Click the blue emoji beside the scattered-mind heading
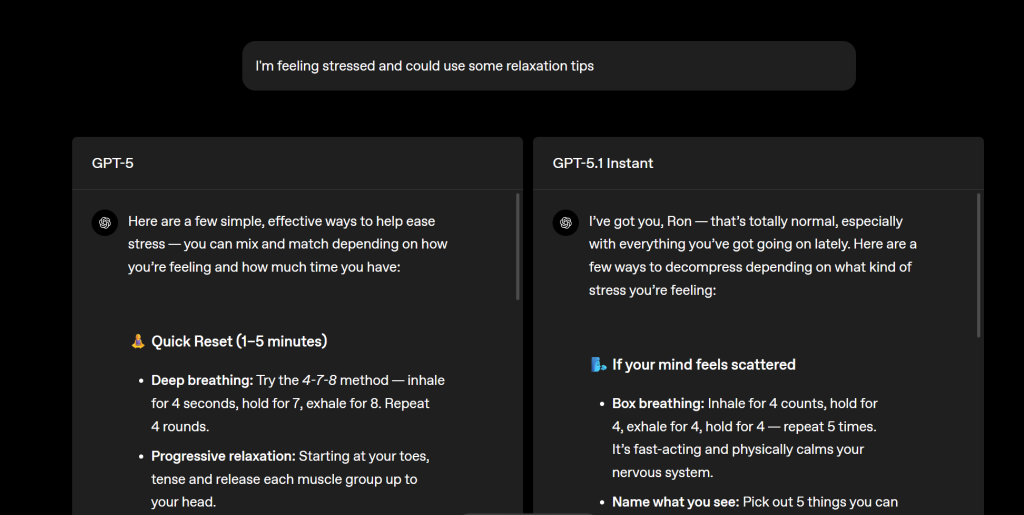This screenshot has width=1024, height=515. point(599,365)
